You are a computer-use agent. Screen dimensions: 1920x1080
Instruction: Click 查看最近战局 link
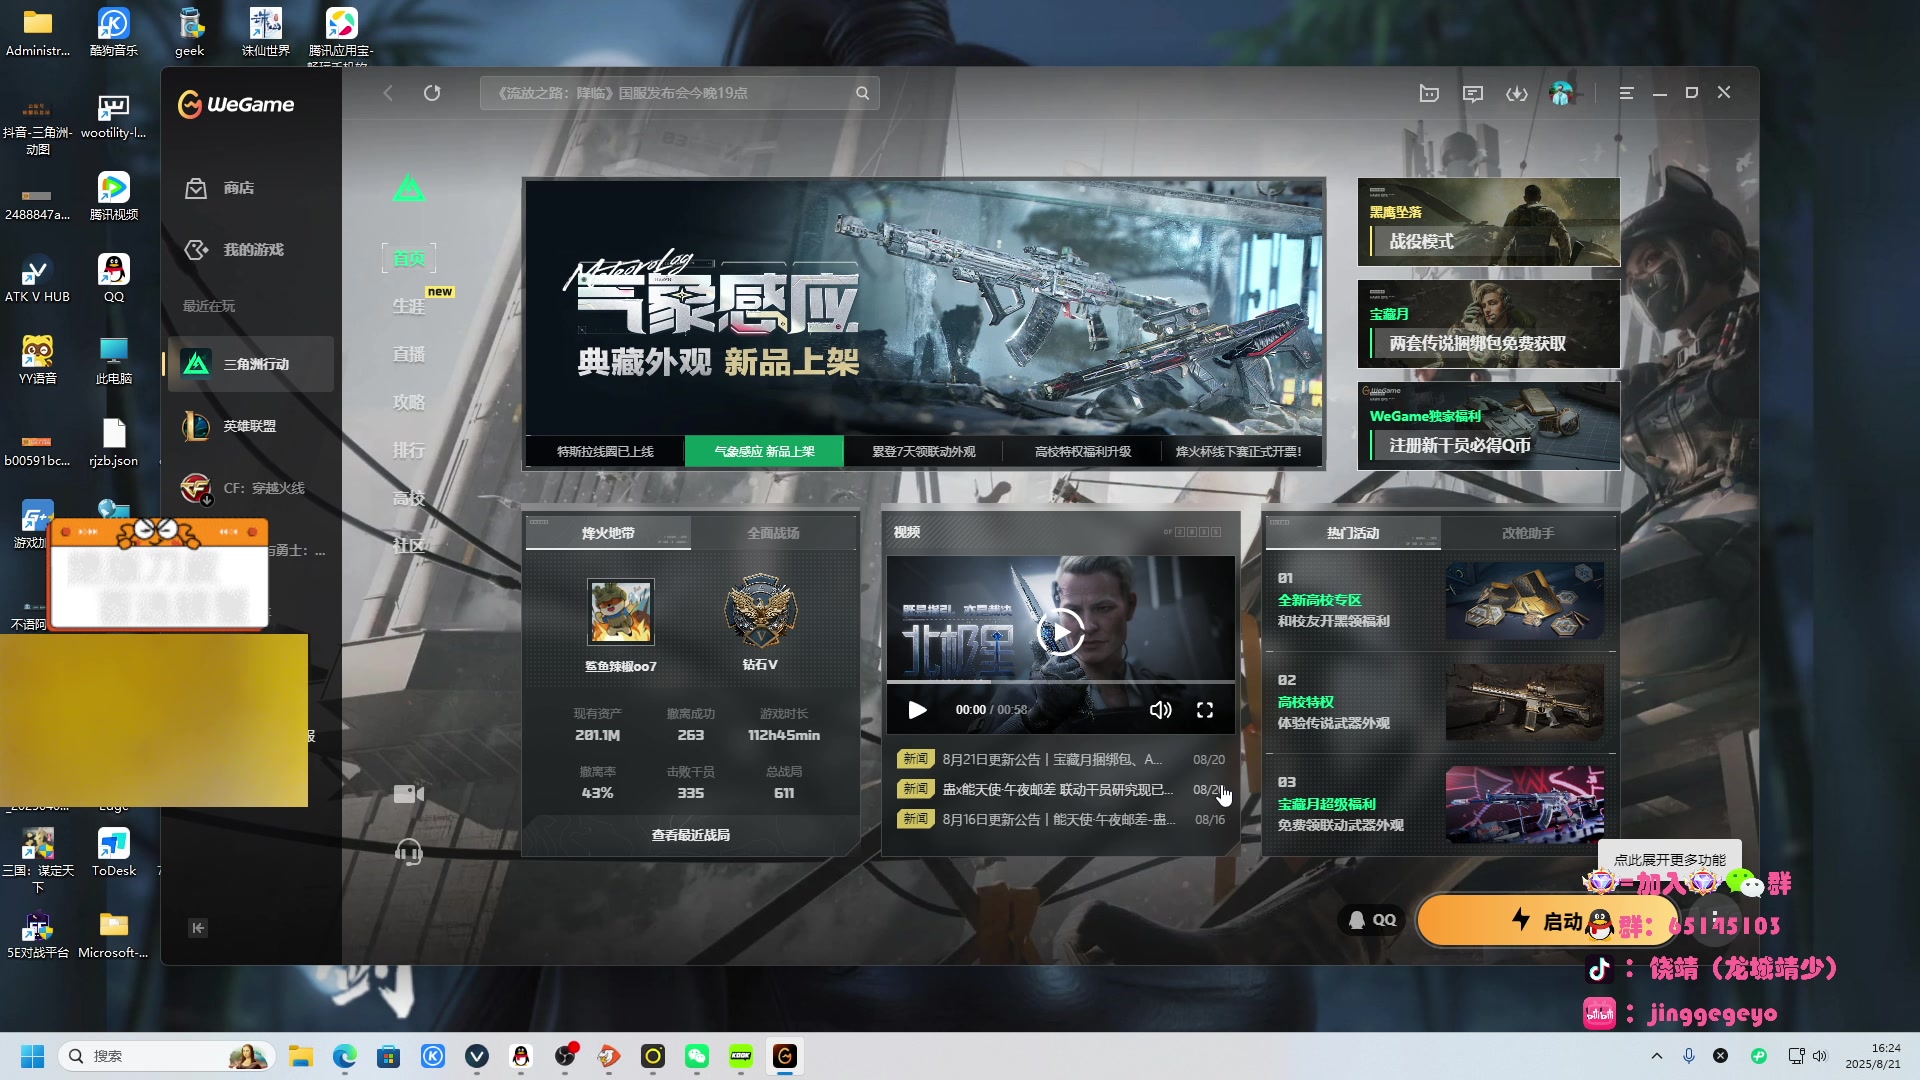pos(691,835)
